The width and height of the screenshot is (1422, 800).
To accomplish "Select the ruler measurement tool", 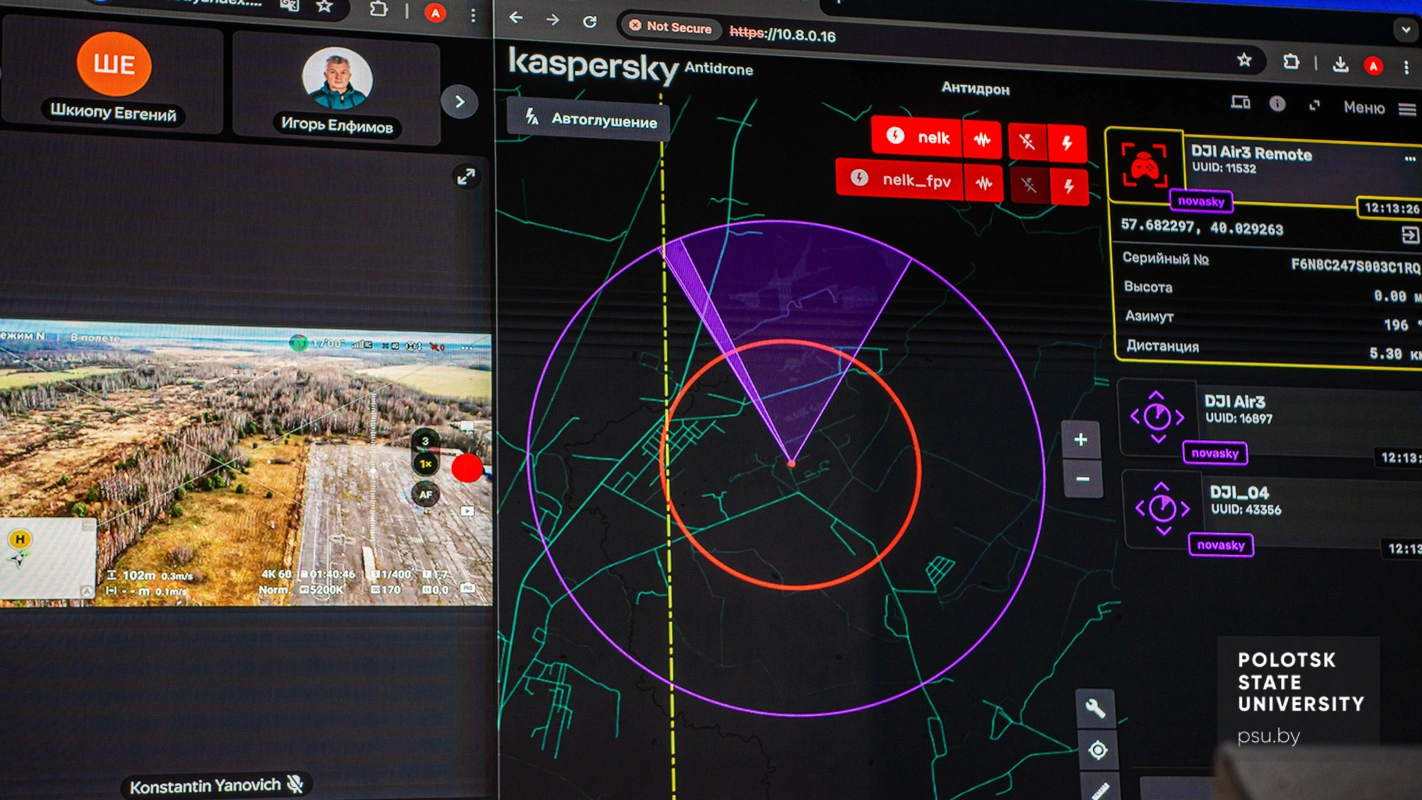I will click(1099, 790).
